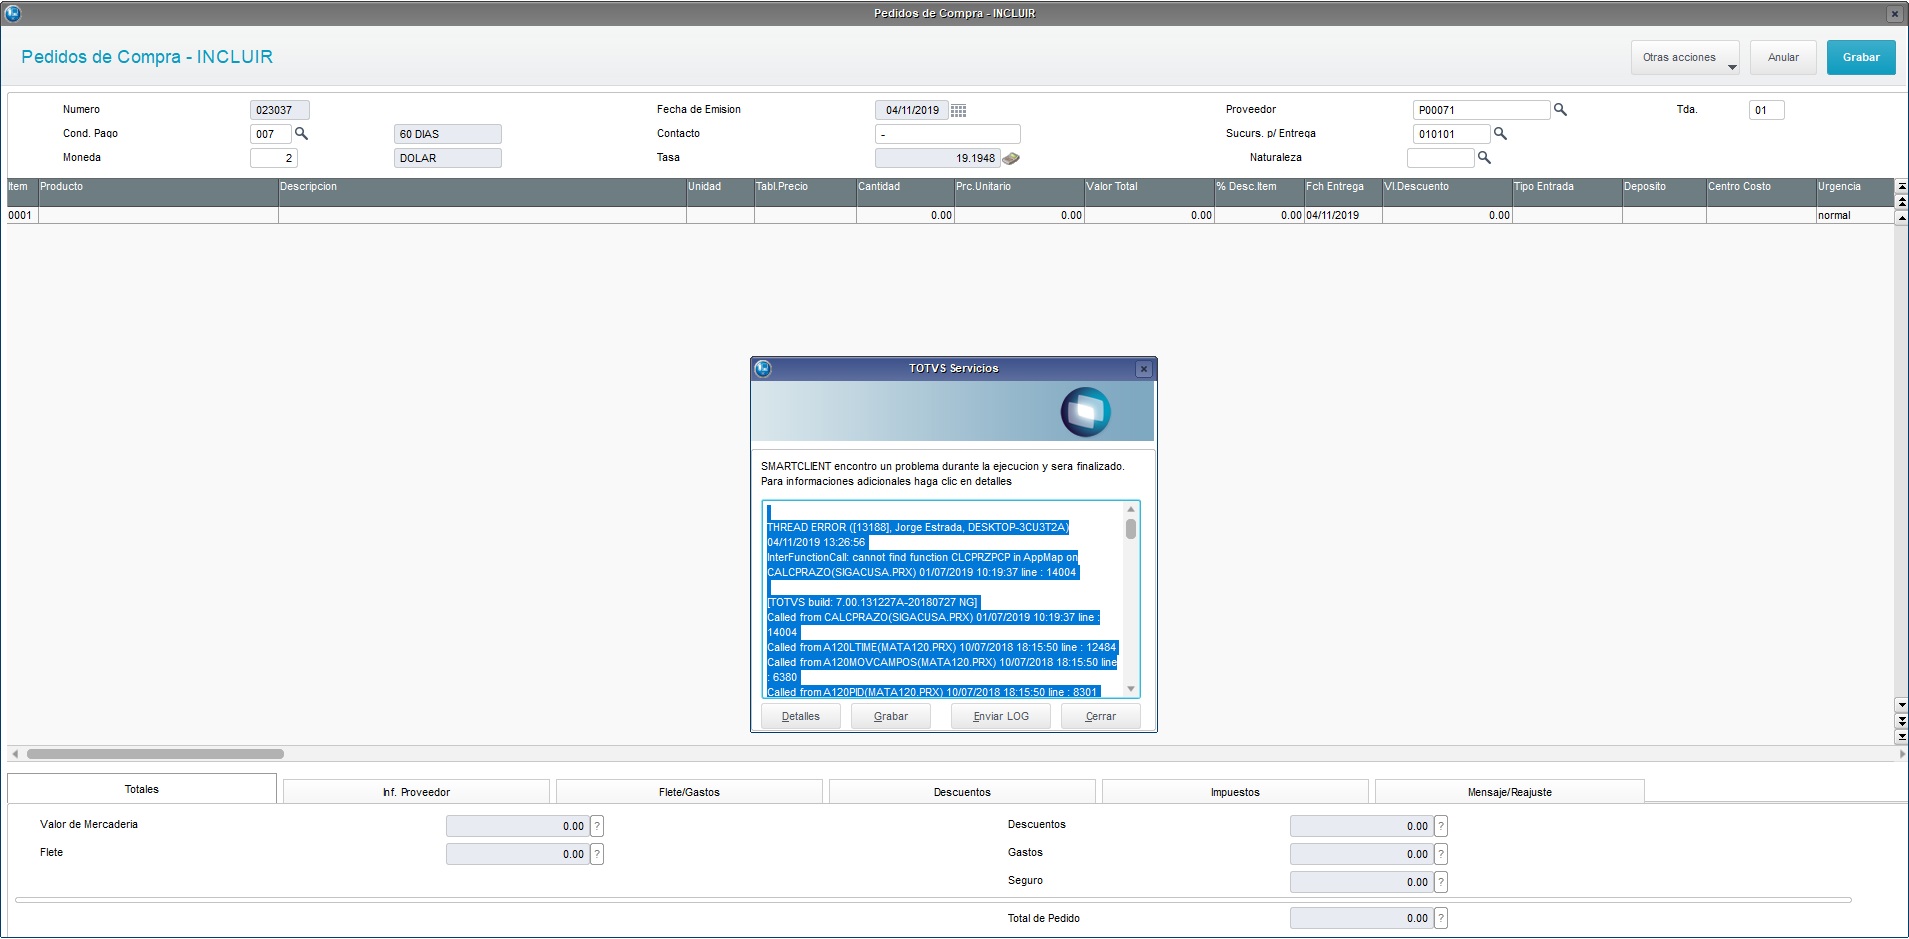Focus the Cond. Pago code field
This screenshot has height=939, width=1909.
(x=271, y=134)
